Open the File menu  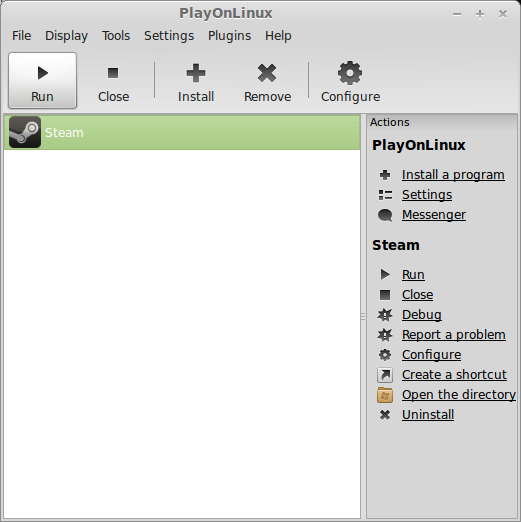tap(22, 36)
